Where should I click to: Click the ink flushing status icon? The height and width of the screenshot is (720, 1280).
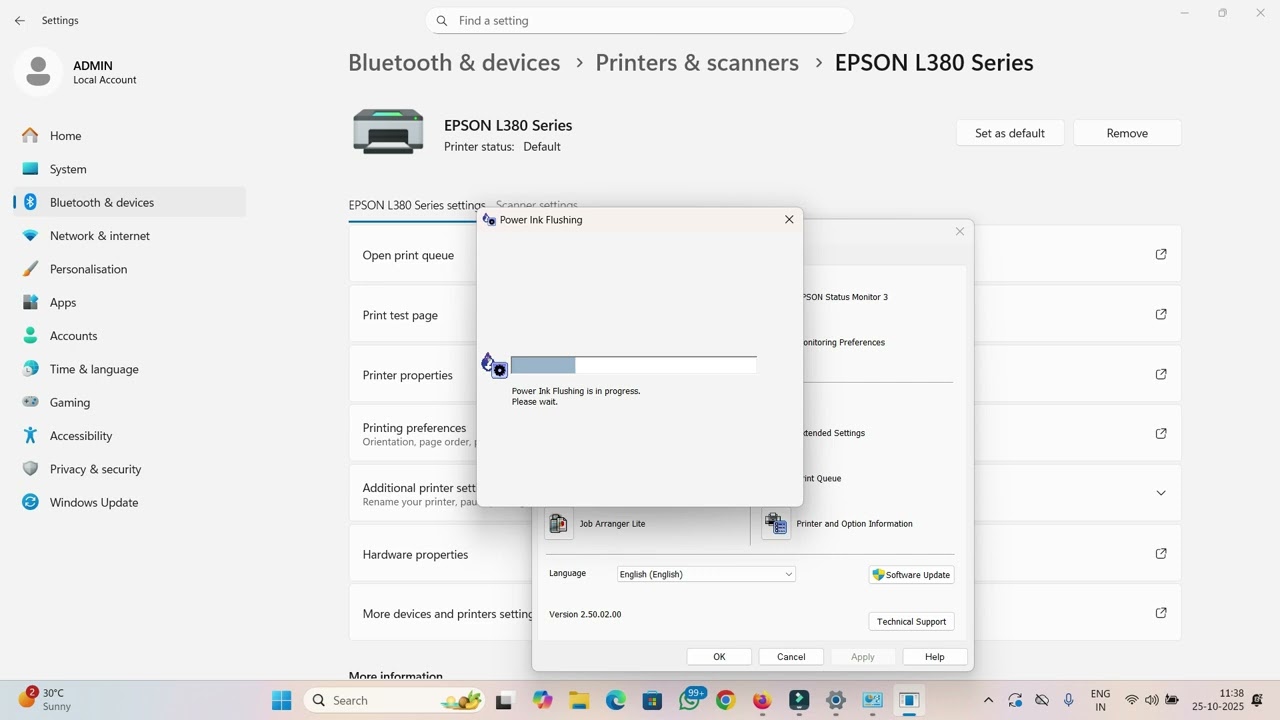[x=494, y=365]
